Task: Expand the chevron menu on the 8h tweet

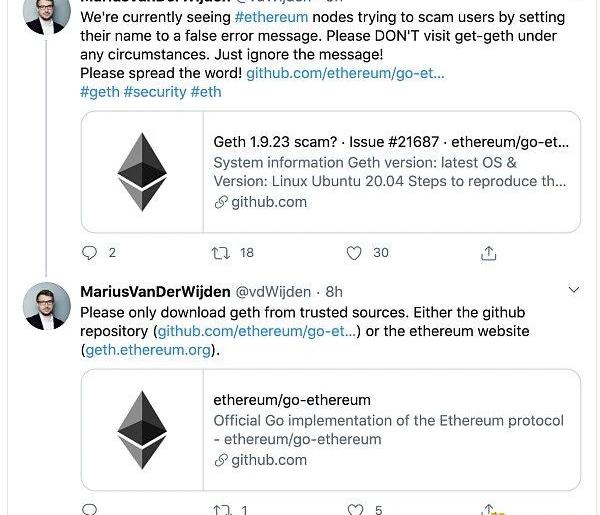Action: point(574,290)
